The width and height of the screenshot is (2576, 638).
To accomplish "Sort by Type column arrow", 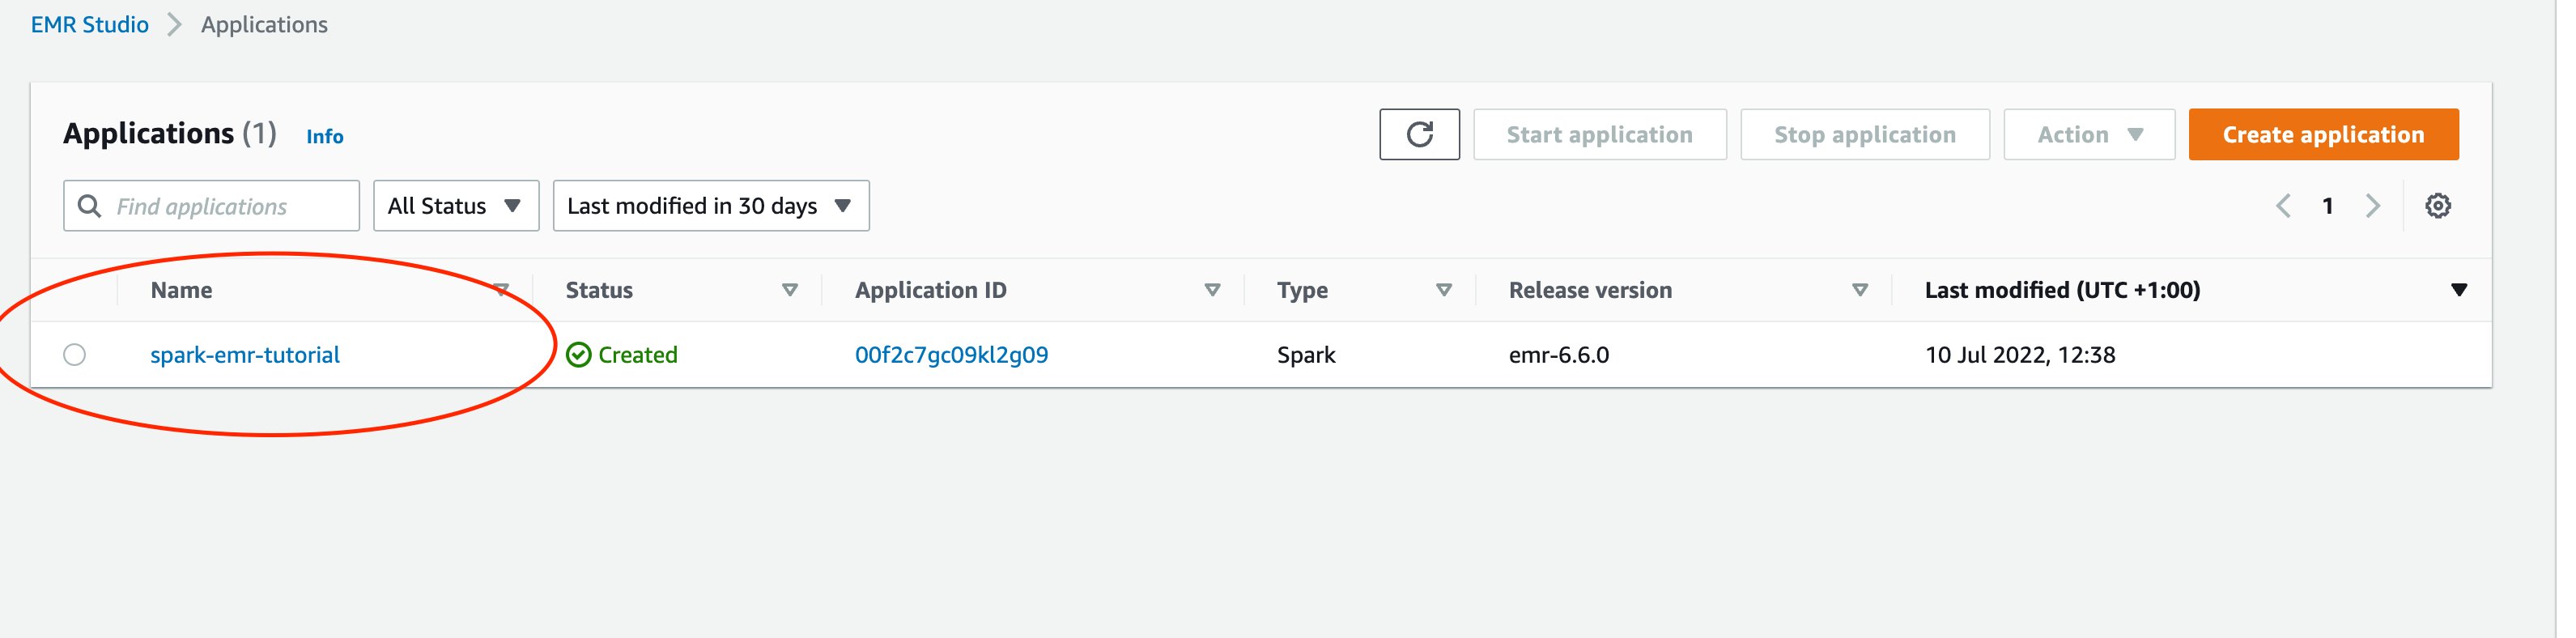I will (x=1443, y=290).
